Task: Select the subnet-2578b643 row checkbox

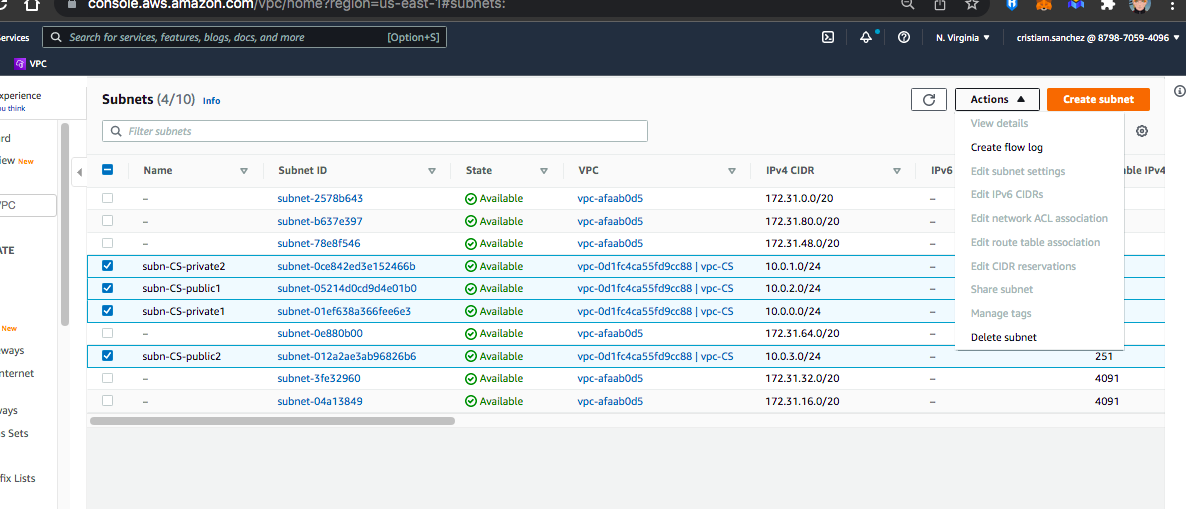Action: (108, 198)
